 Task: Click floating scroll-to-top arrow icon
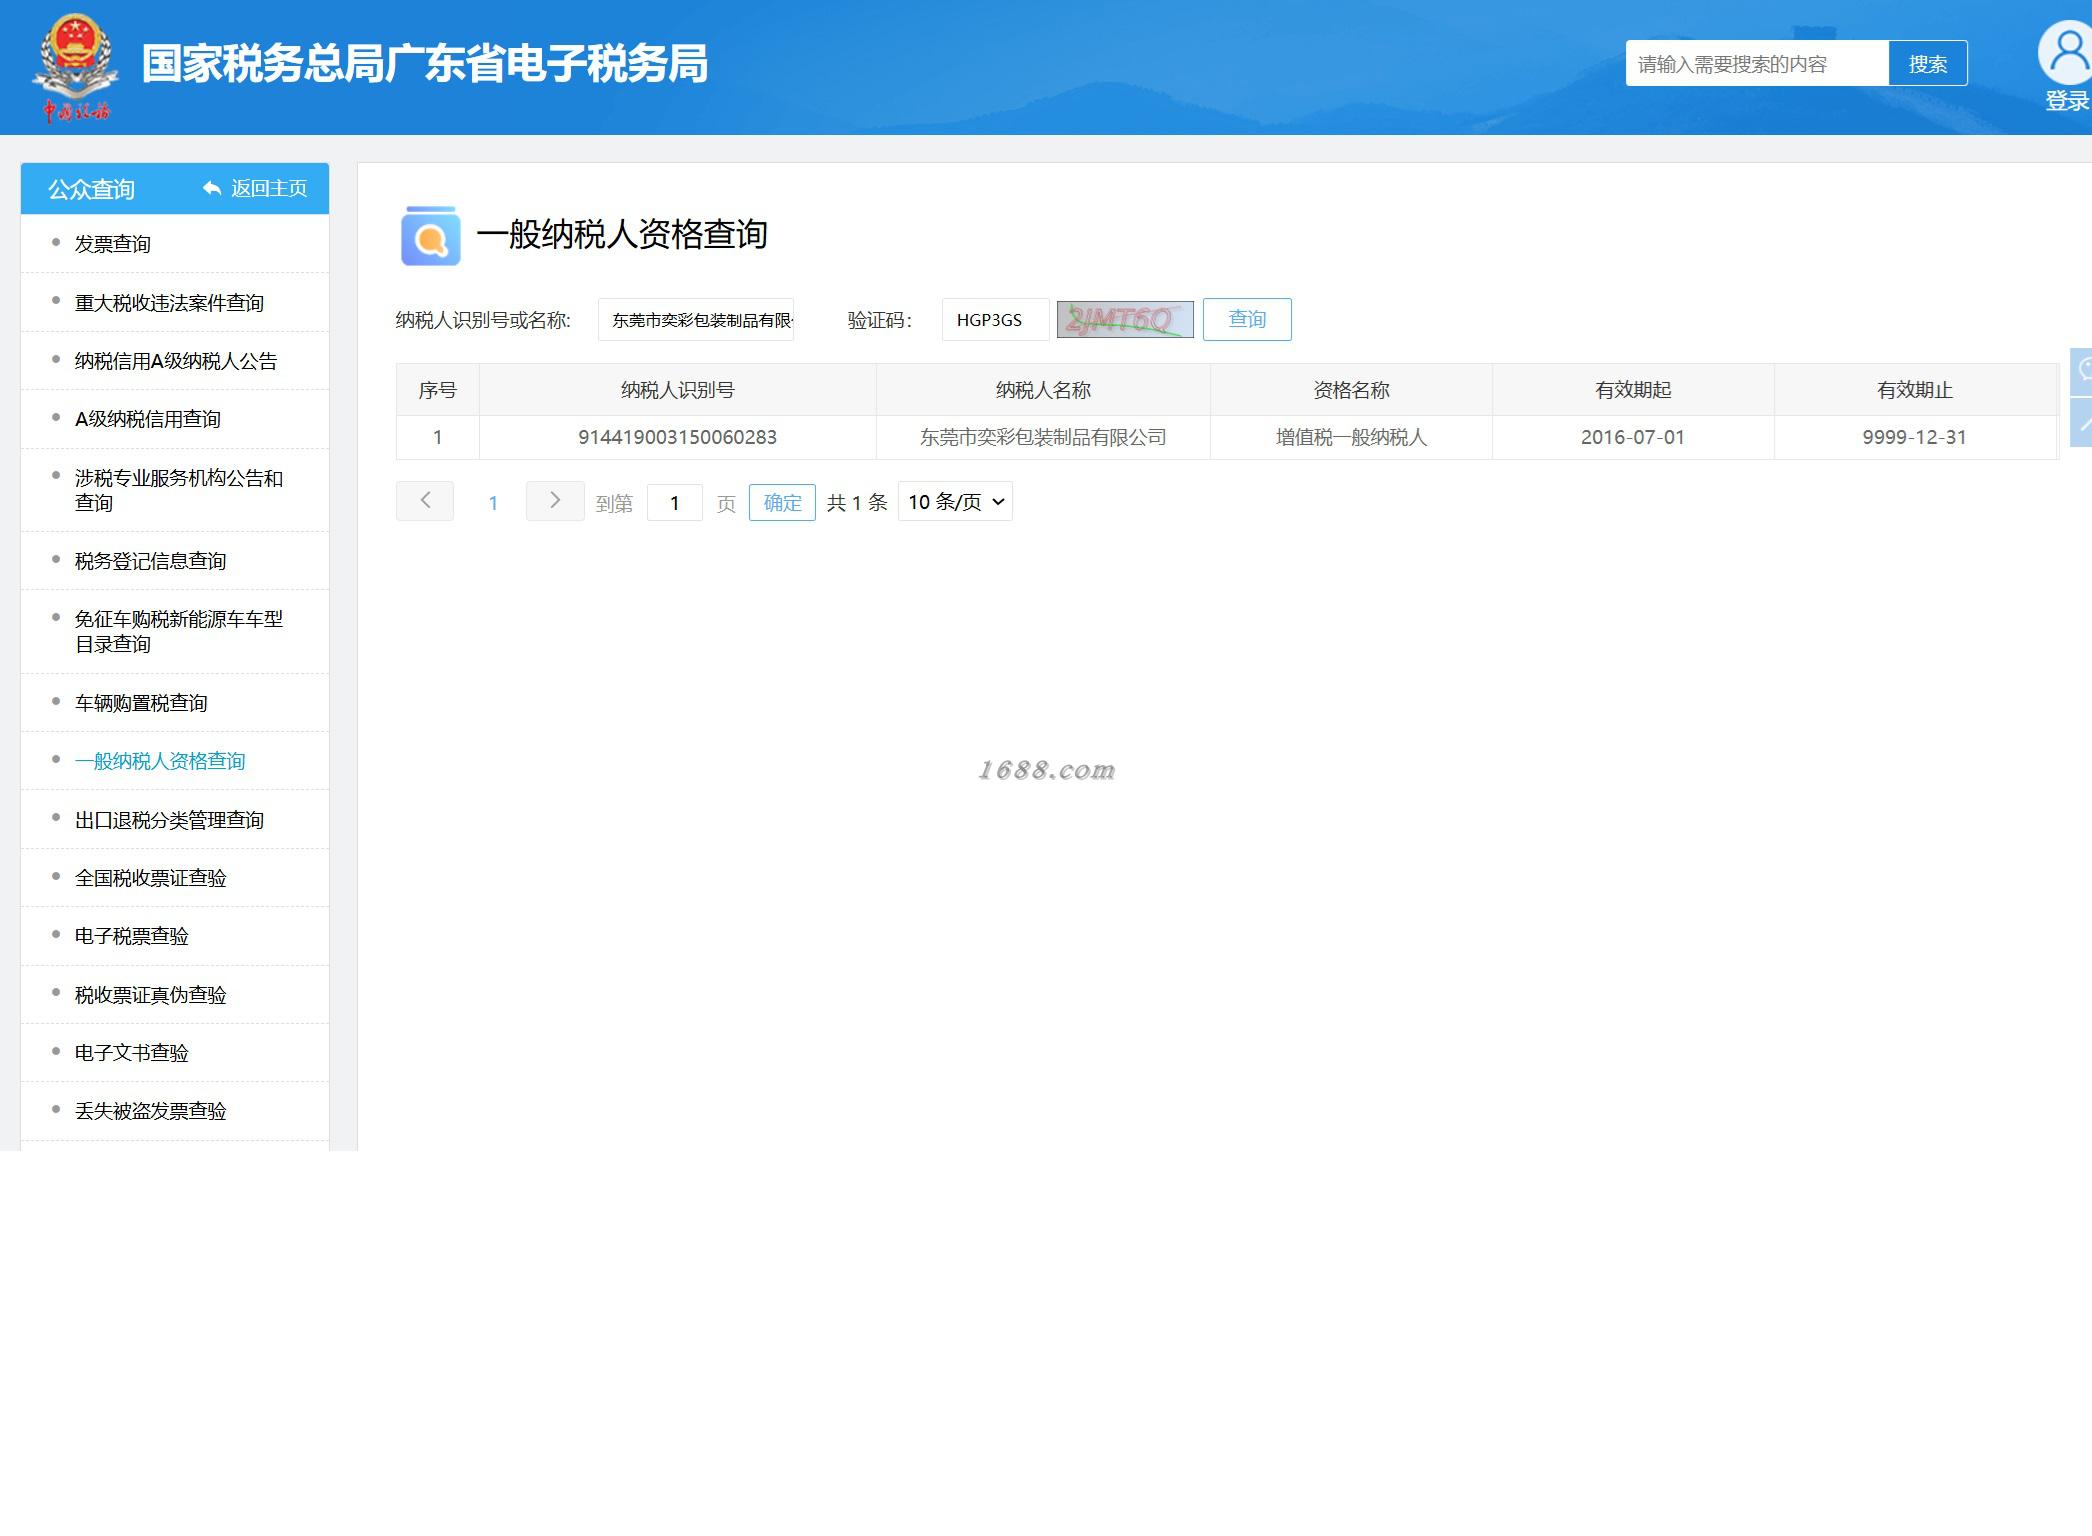tap(2082, 423)
